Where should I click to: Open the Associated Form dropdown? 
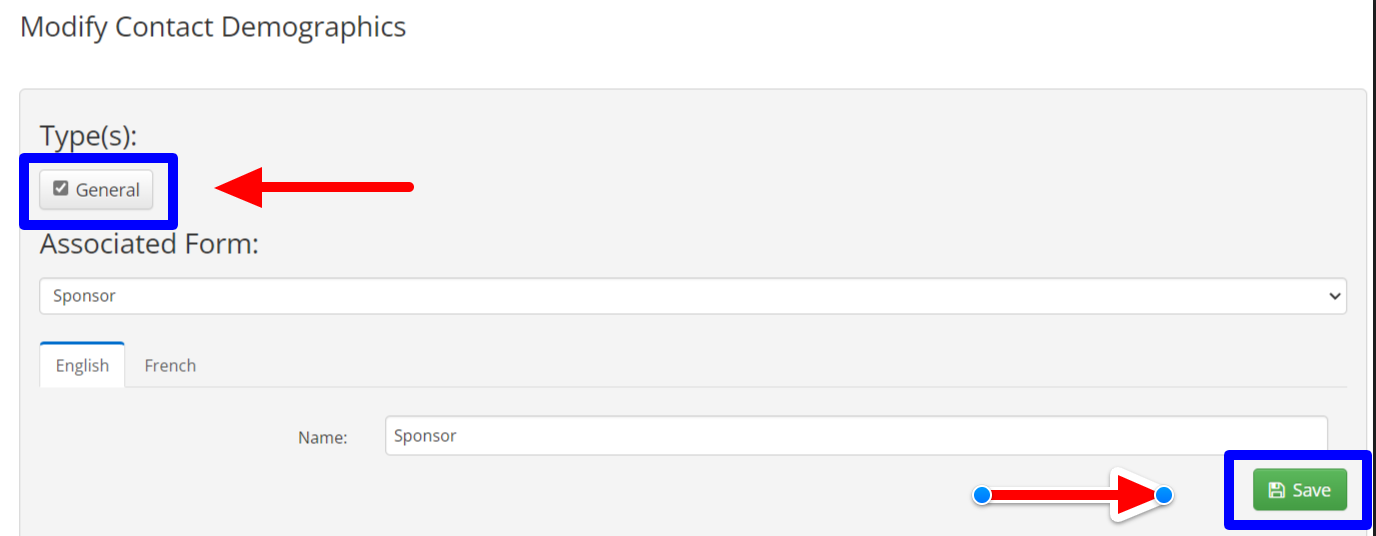[693, 296]
